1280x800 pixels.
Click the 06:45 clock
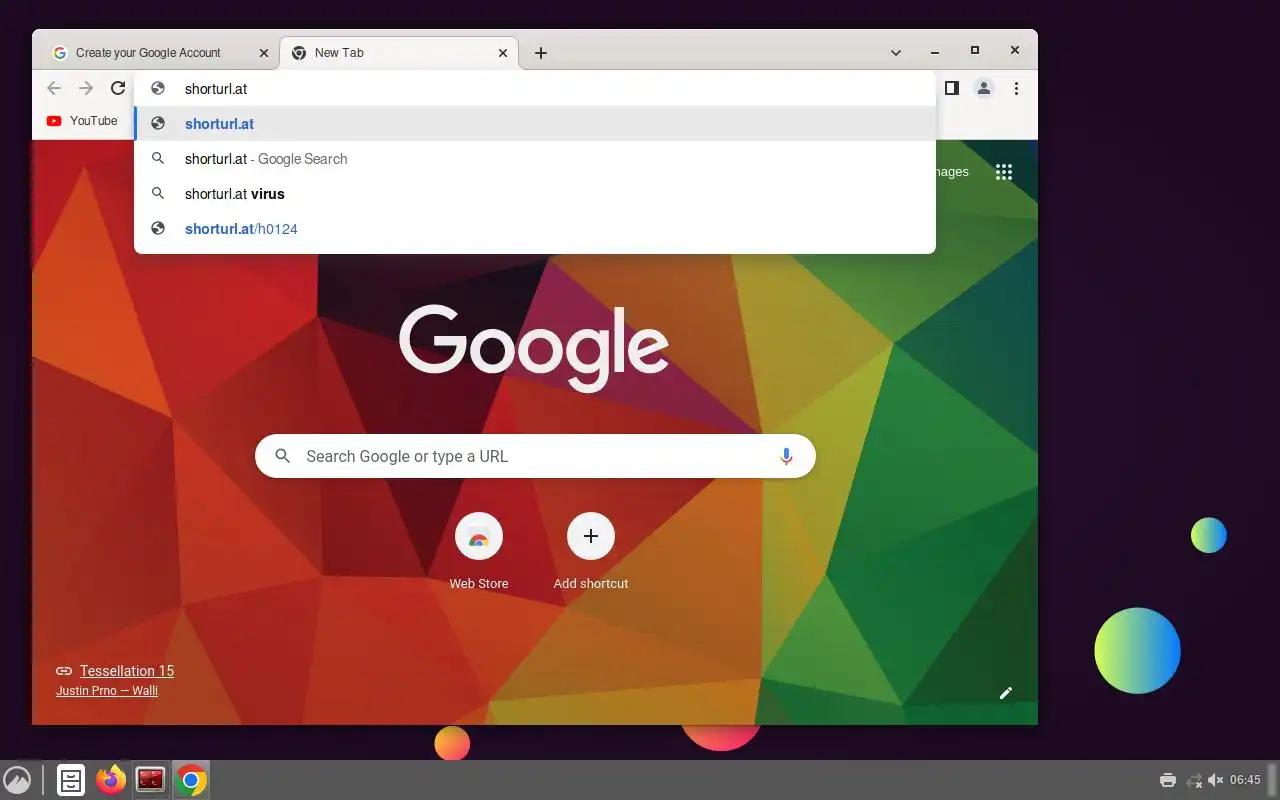[1246, 780]
